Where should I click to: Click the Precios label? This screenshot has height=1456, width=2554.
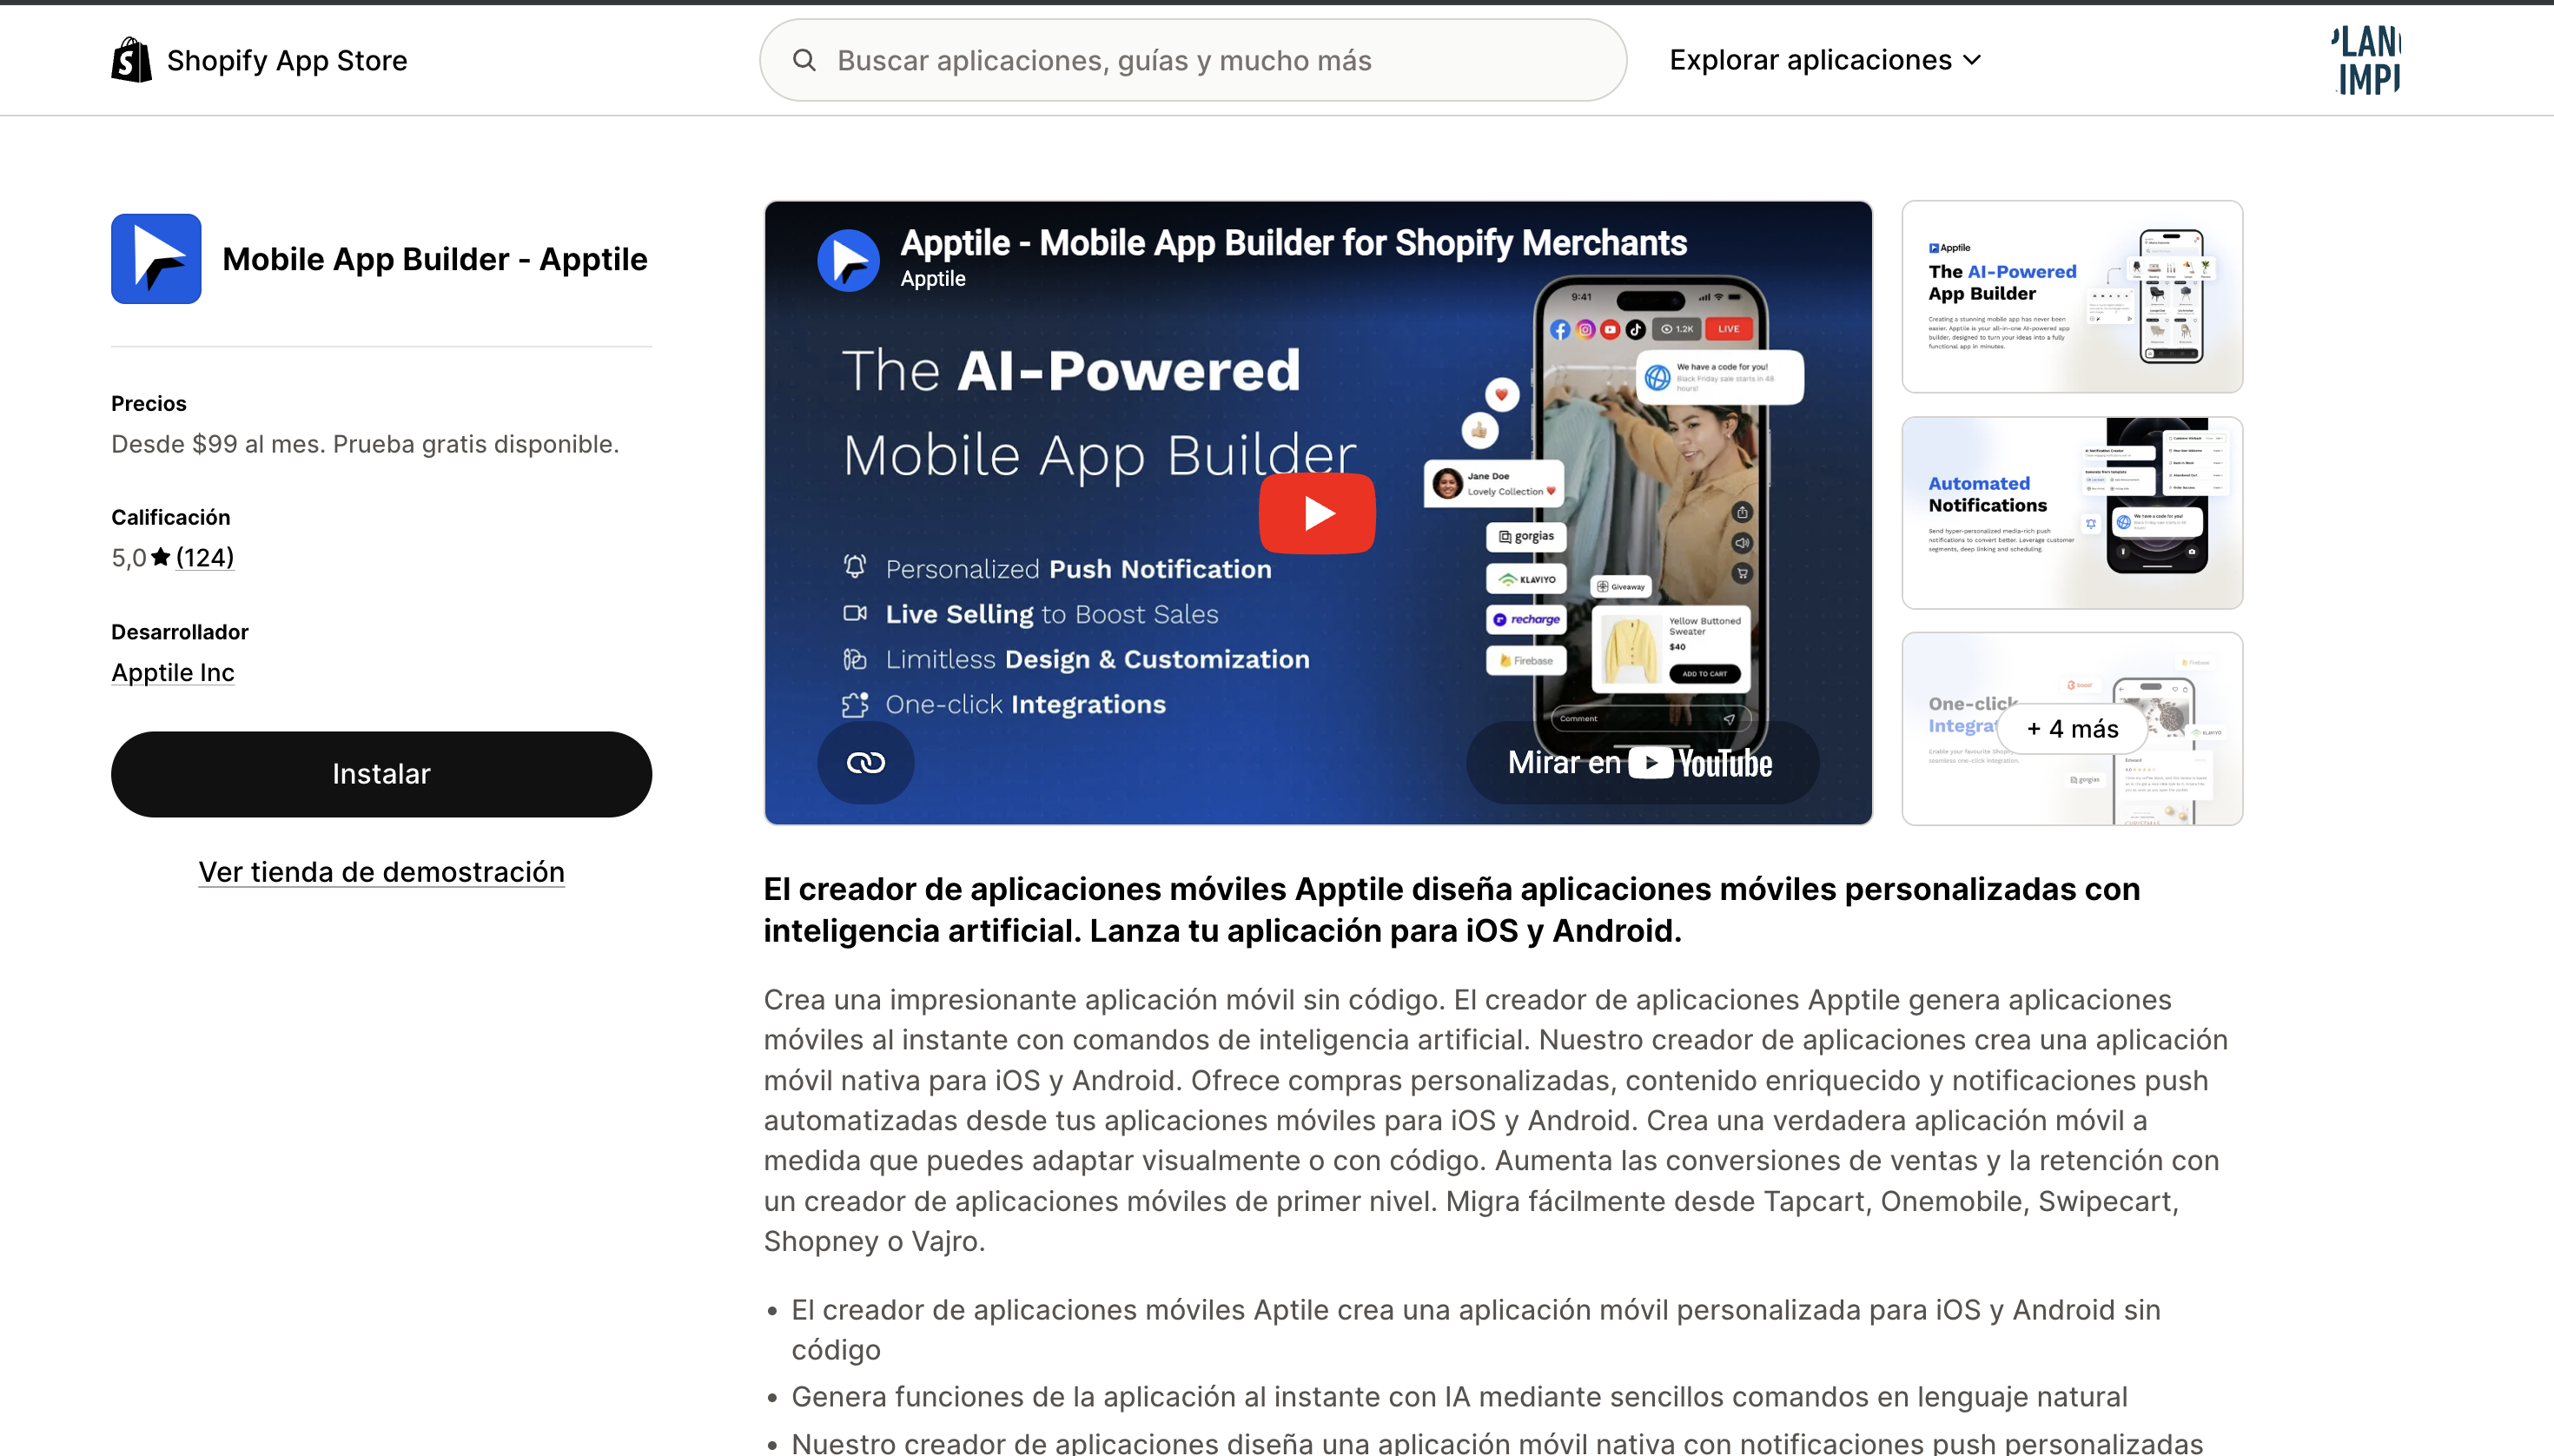(x=149, y=404)
